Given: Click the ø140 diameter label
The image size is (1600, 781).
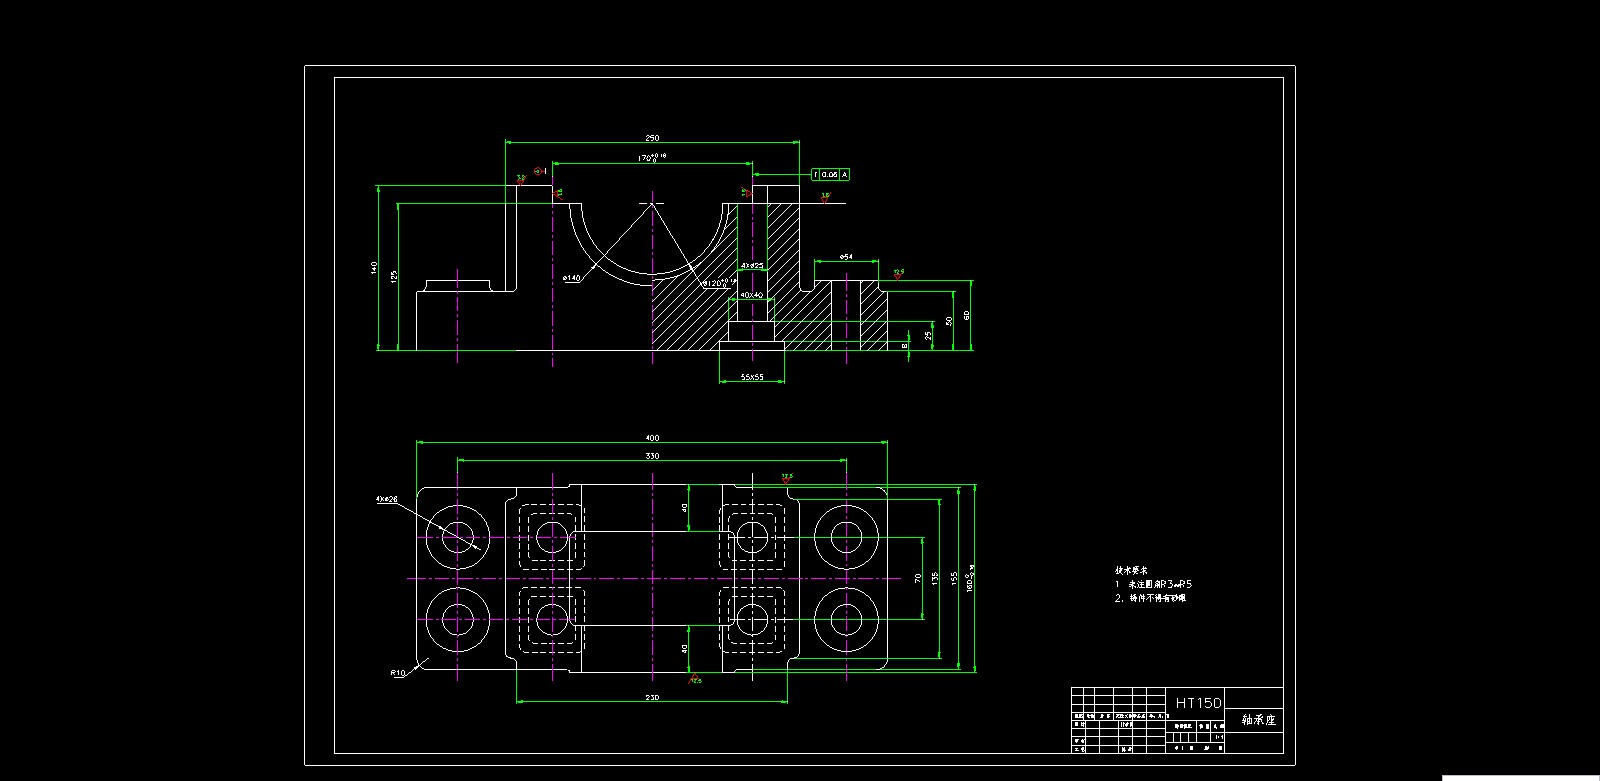Looking at the screenshot, I should [x=571, y=278].
